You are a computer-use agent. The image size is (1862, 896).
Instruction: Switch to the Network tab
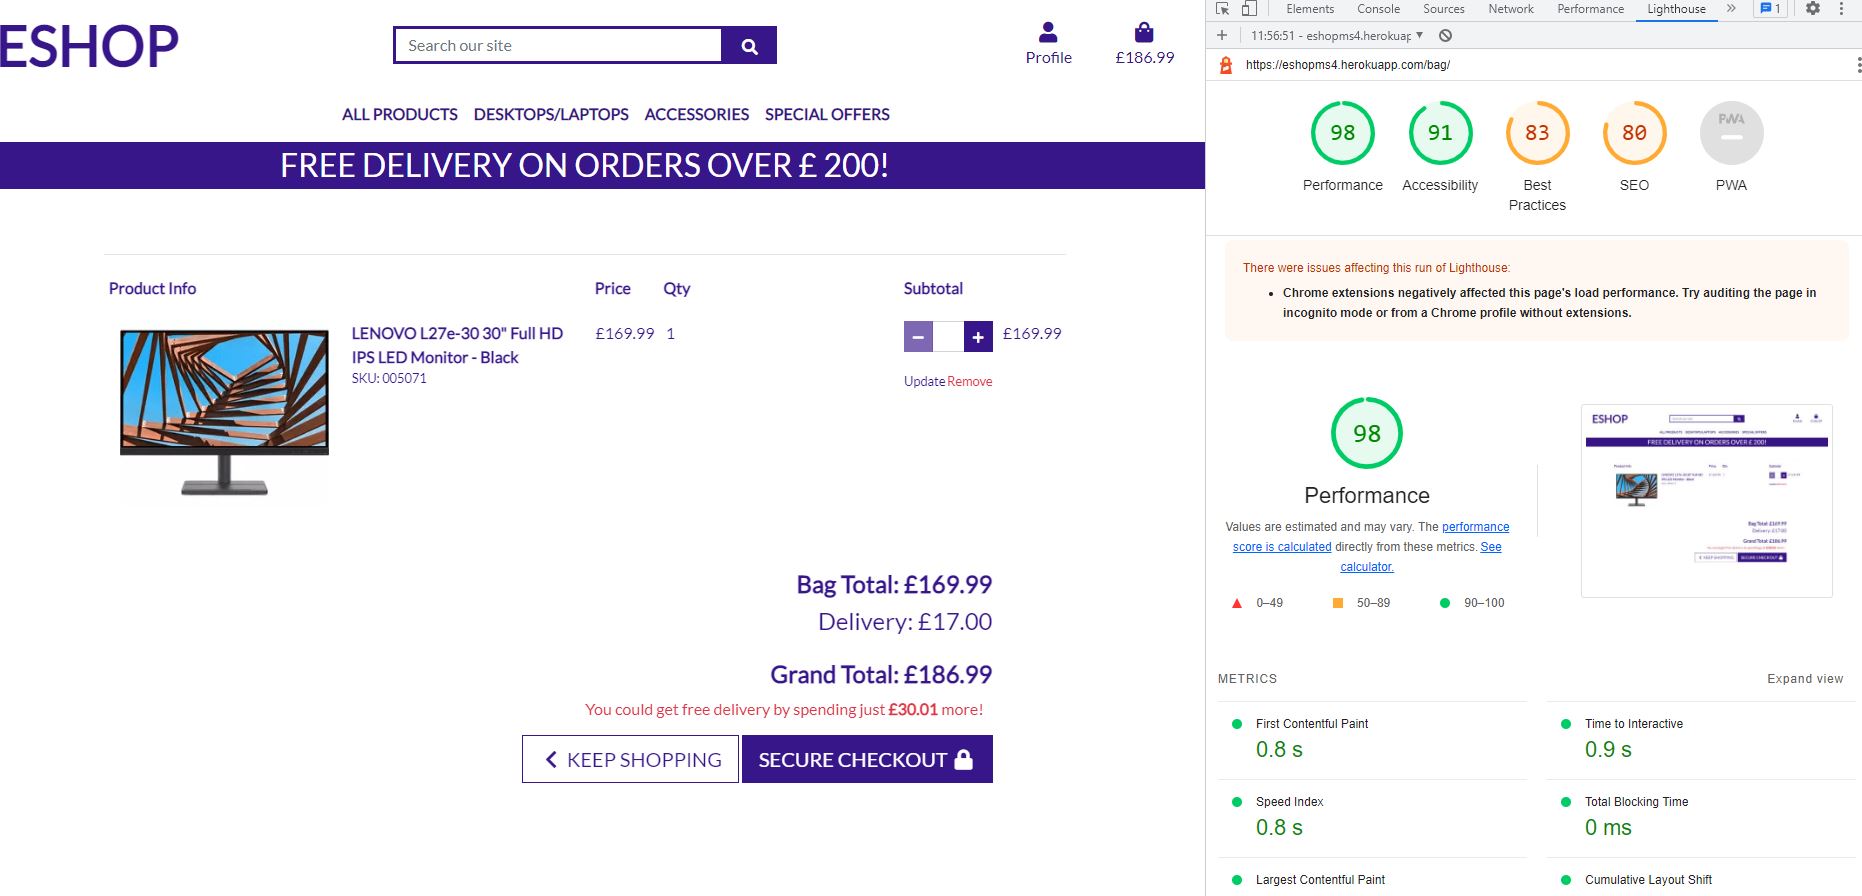pos(1510,9)
